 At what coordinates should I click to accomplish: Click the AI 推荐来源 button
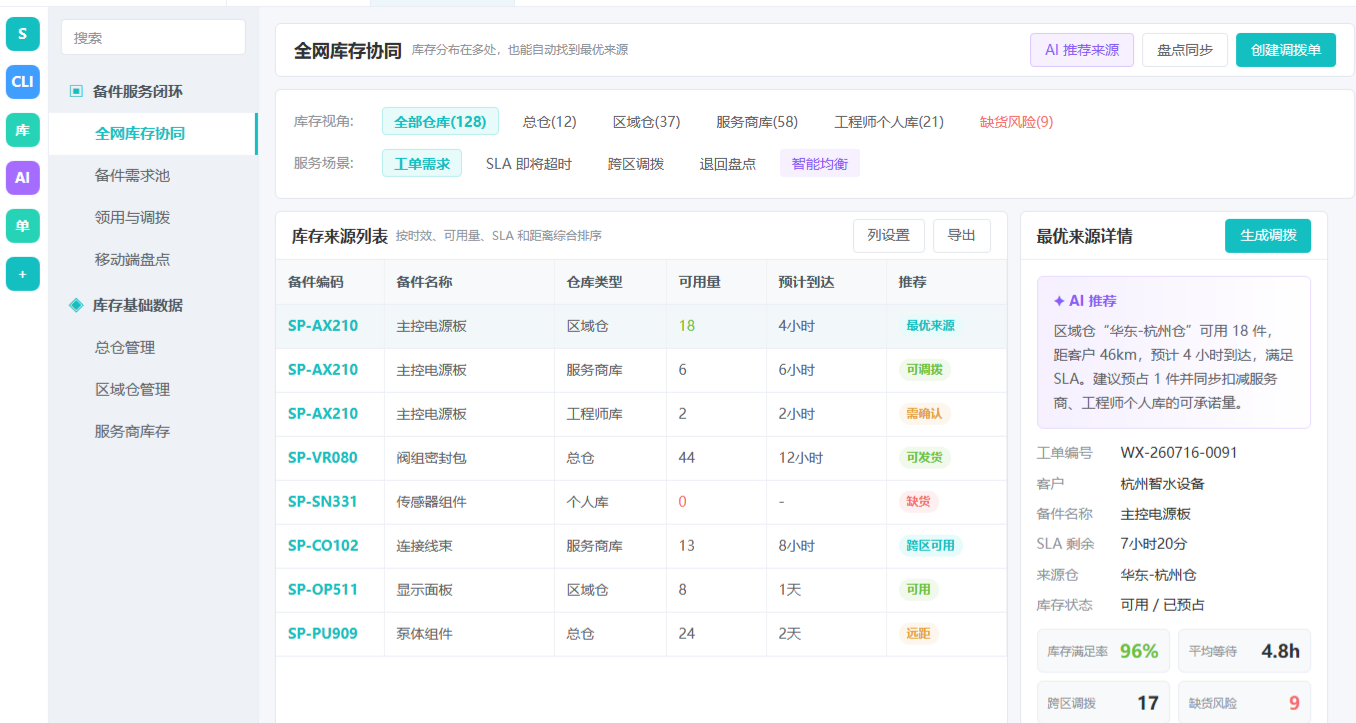[1082, 50]
